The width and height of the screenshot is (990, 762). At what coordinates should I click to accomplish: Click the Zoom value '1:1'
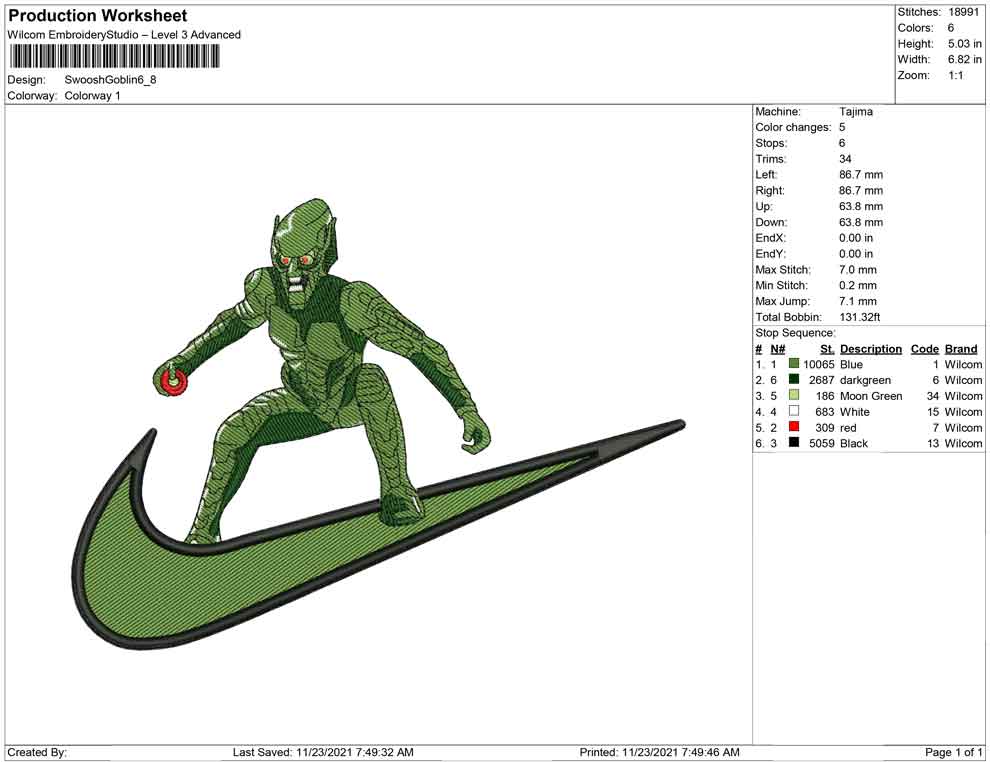955,75
